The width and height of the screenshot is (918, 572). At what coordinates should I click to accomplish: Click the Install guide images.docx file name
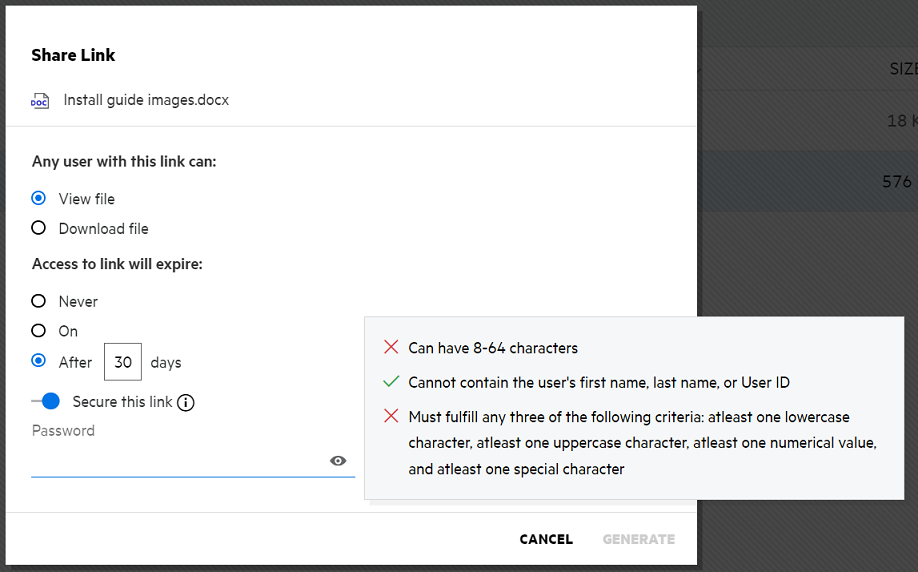146,100
